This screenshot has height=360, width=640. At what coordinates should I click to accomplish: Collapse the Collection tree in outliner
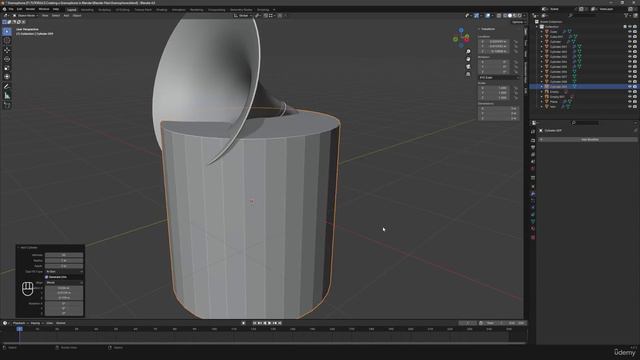pyautogui.click(x=537, y=27)
